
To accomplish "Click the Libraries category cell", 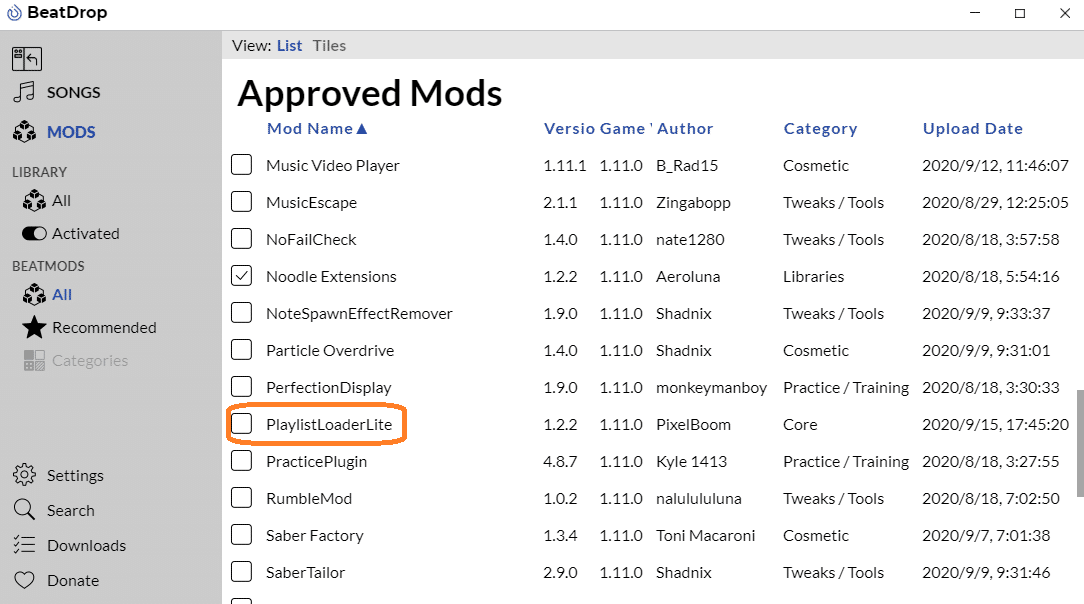I will point(813,276).
